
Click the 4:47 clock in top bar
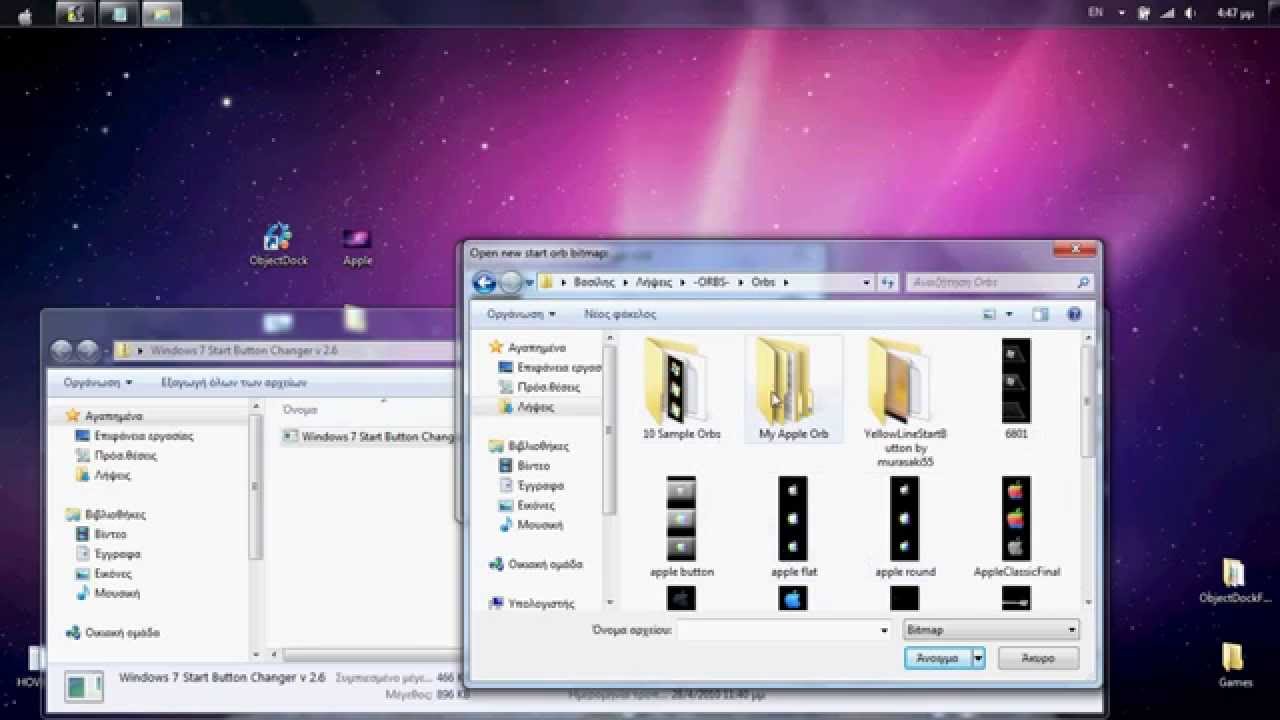pyautogui.click(x=1235, y=13)
